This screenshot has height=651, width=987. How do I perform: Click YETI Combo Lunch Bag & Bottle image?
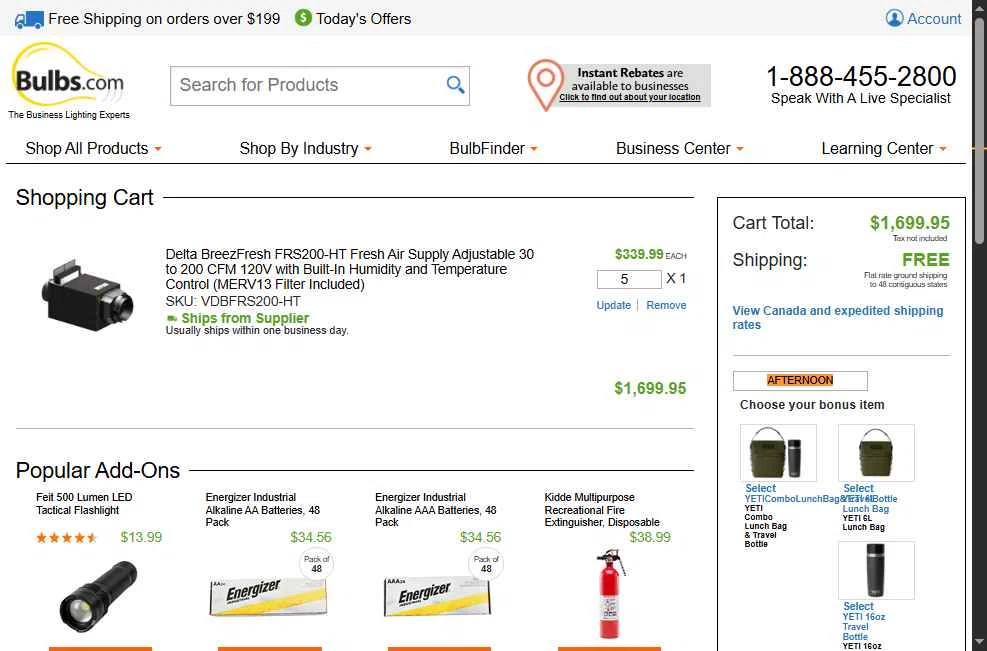pyautogui.click(x=778, y=453)
